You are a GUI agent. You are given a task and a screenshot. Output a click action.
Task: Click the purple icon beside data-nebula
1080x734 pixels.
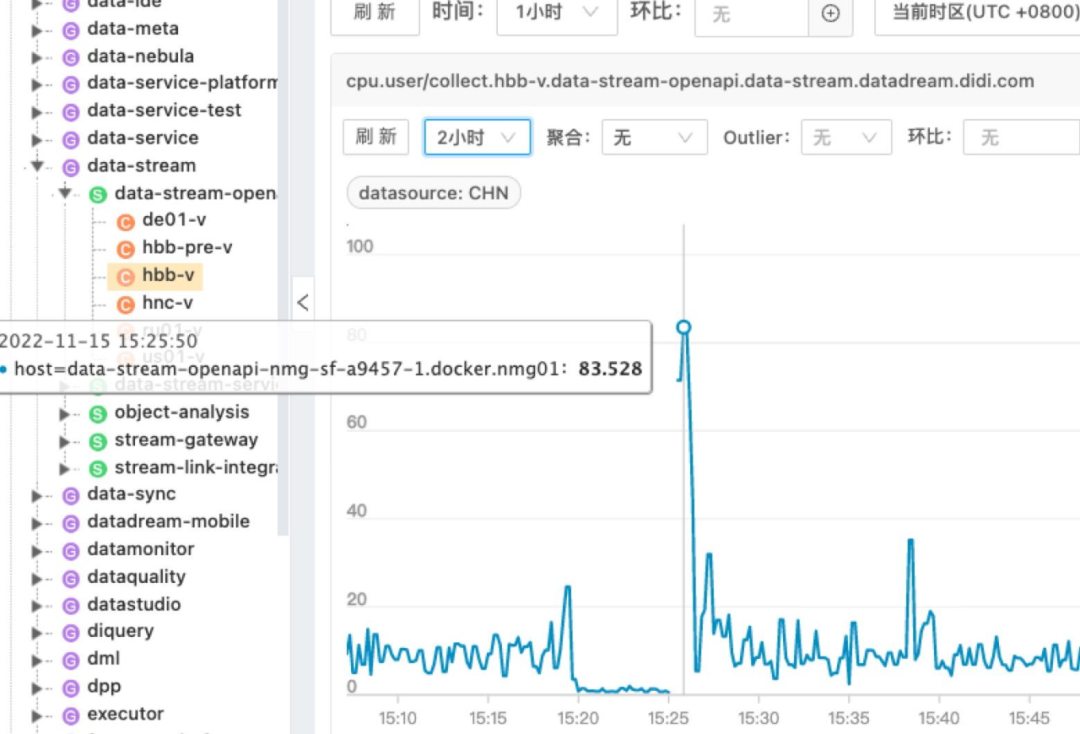[70, 57]
